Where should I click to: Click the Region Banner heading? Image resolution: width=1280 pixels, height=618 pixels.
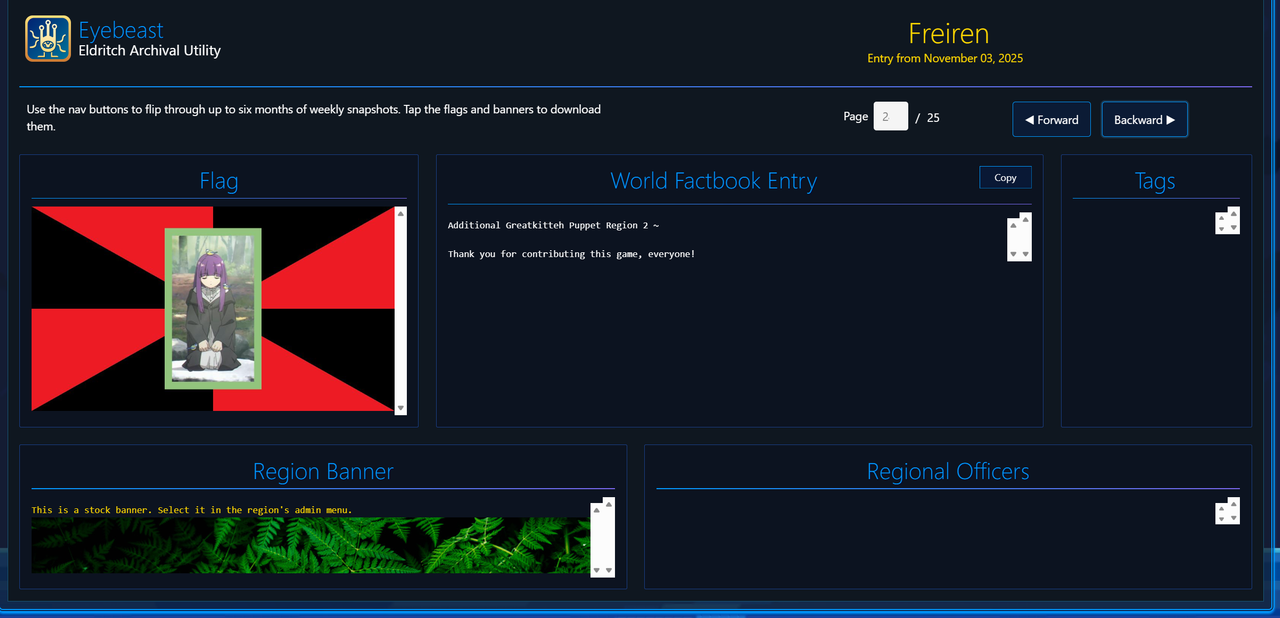pos(323,471)
